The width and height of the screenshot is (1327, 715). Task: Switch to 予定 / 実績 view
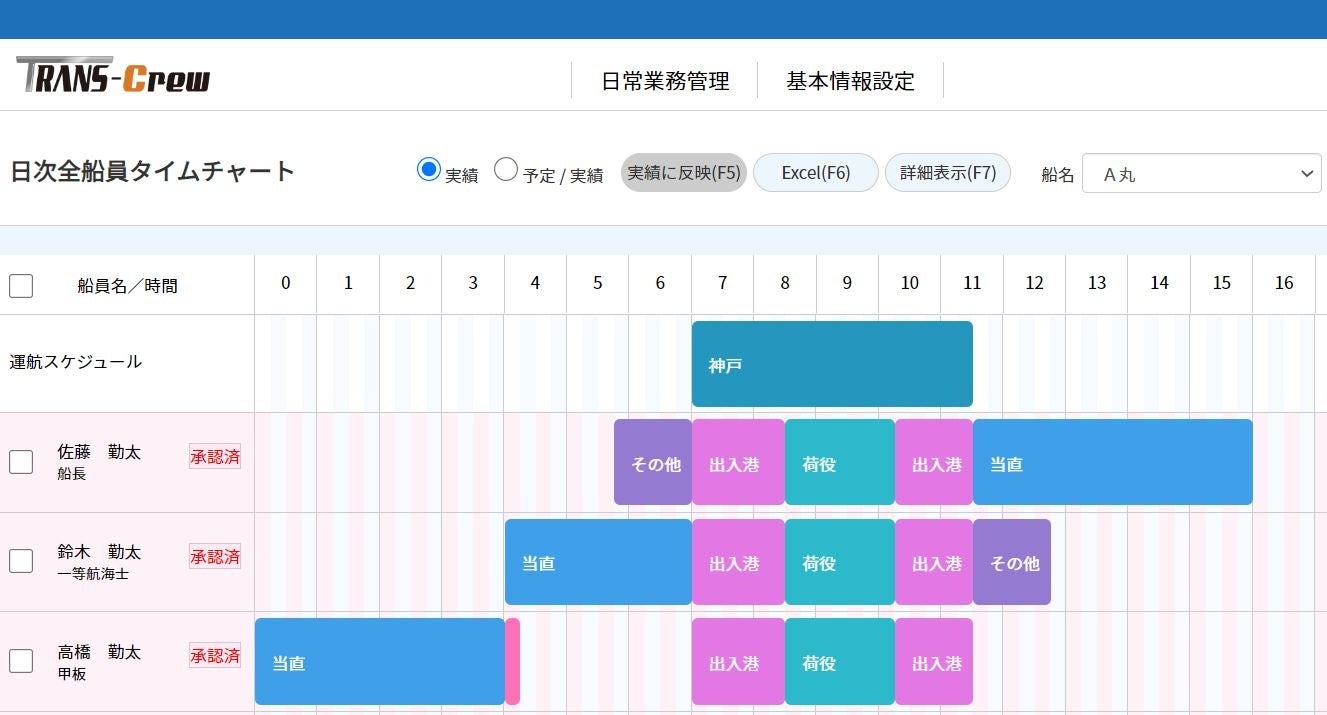click(x=506, y=170)
